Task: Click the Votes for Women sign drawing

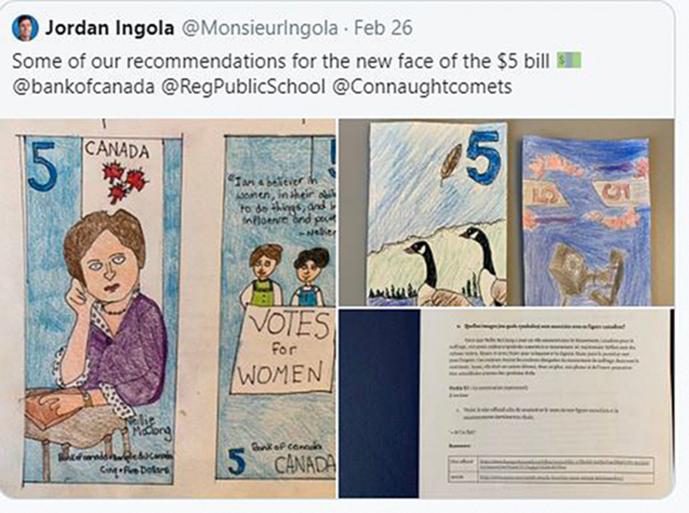Action: [282, 349]
